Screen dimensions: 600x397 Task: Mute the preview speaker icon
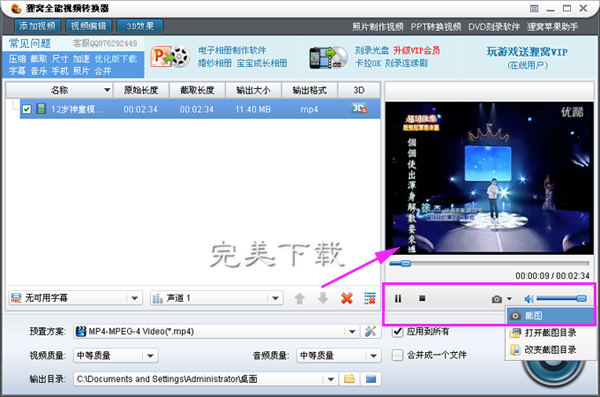pos(528,299)
